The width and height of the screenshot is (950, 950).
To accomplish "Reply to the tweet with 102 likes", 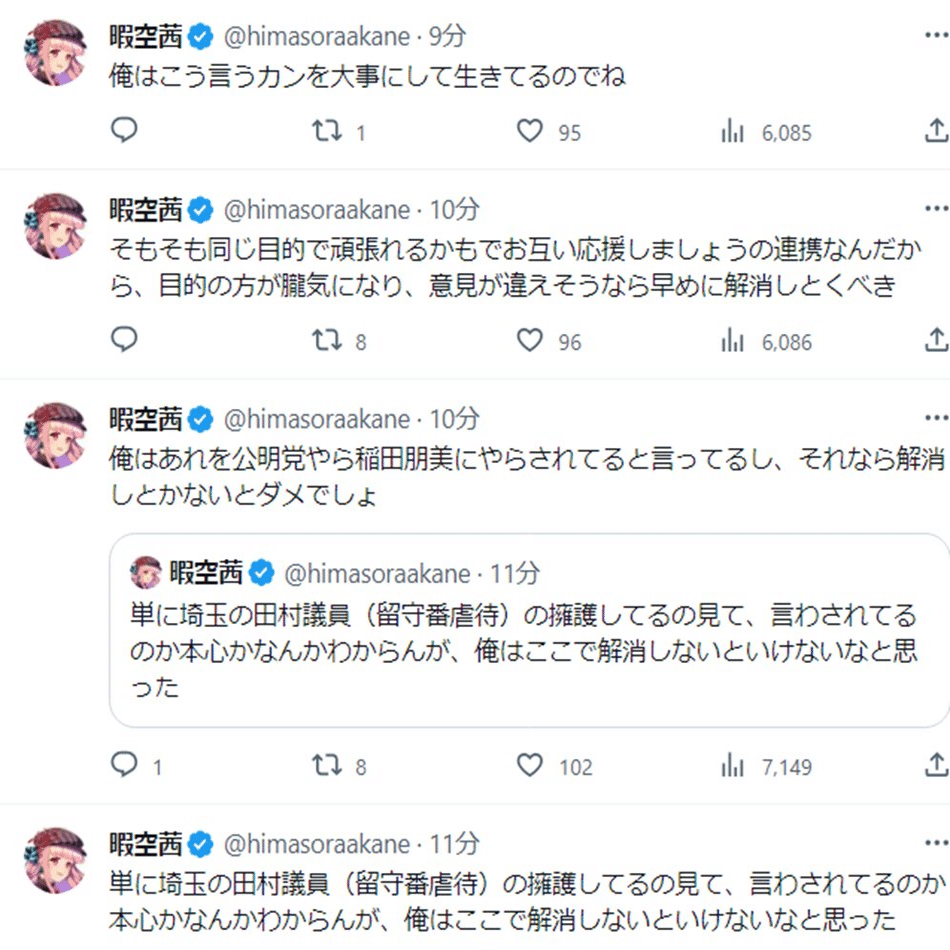I will tap(124, 766).
